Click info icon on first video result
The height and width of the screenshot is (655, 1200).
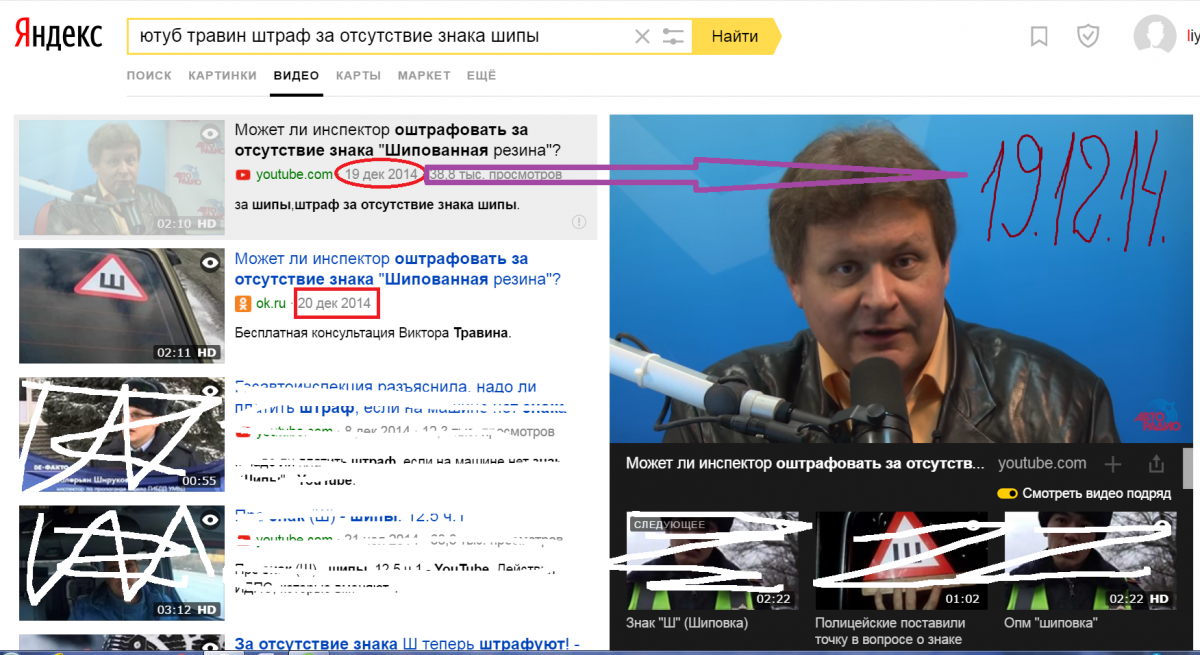coord(579,222)
